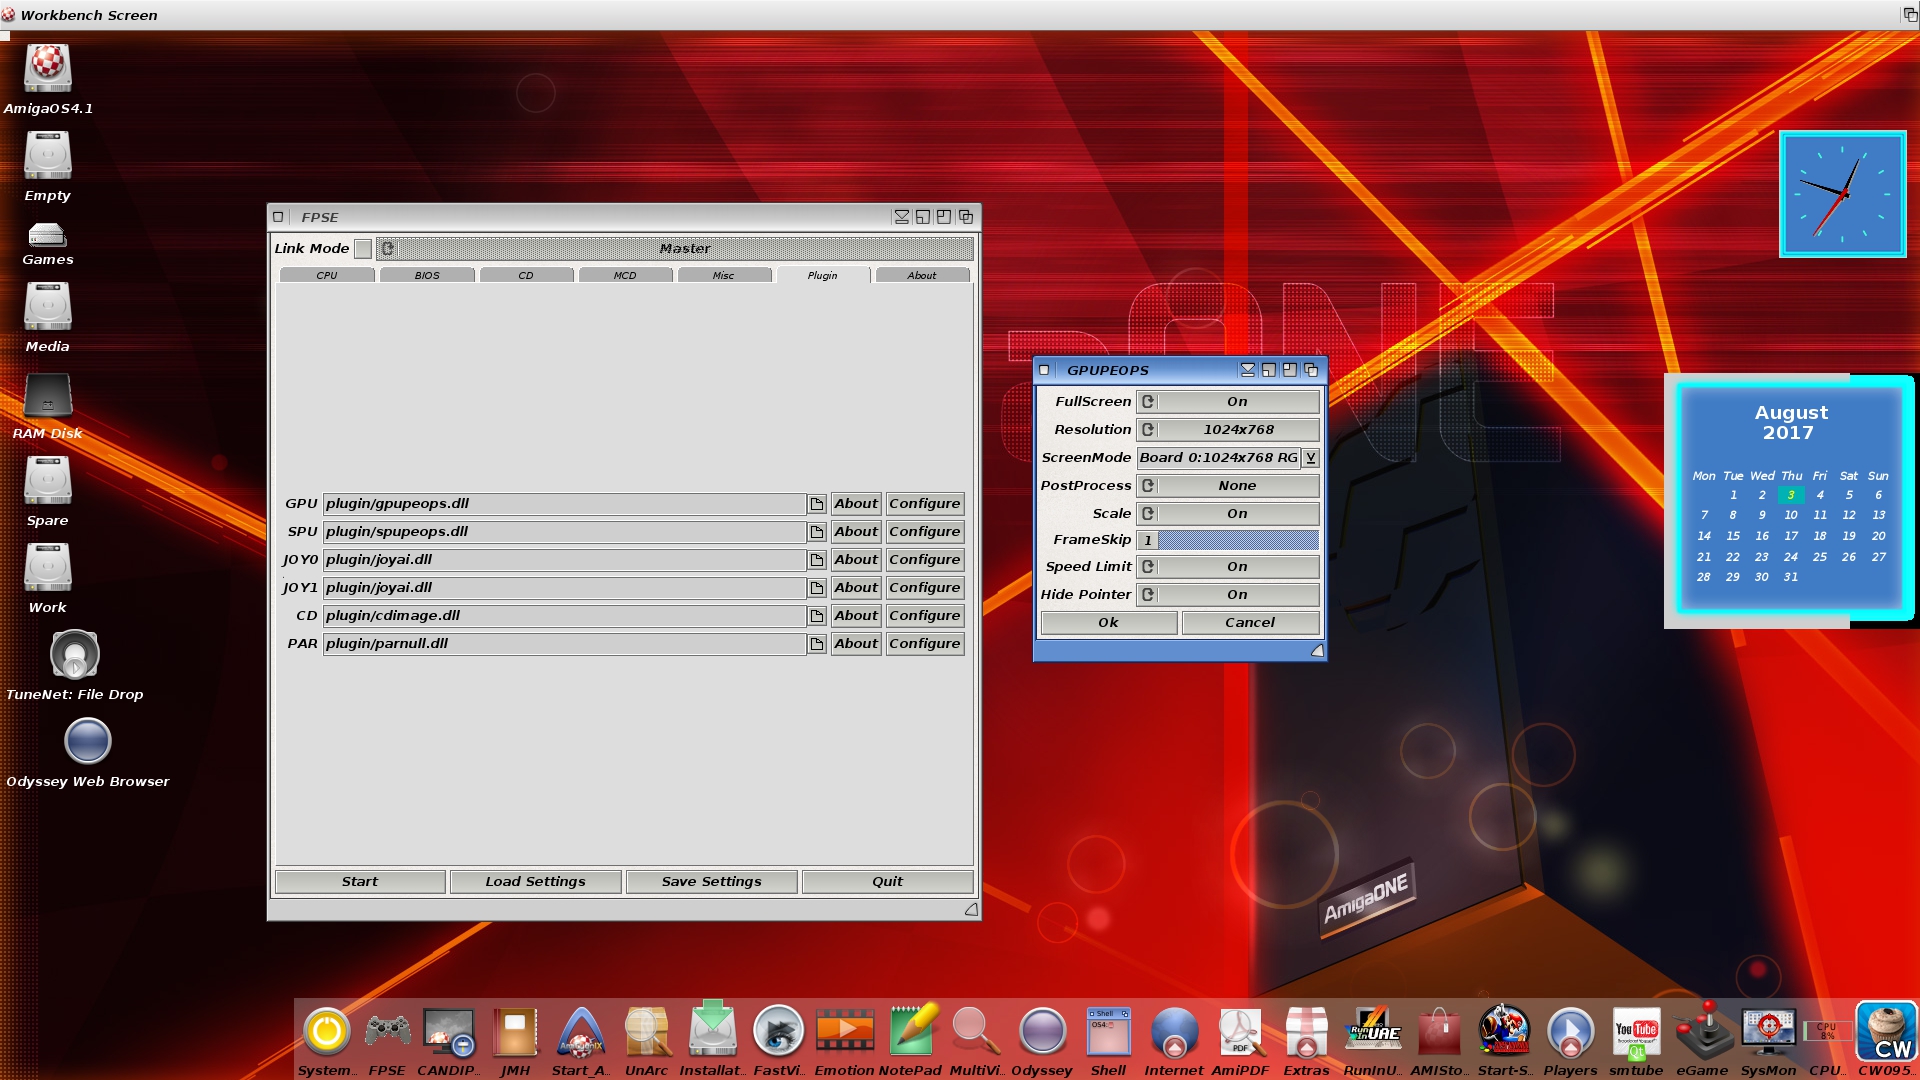The image size is (1920, 1080).
Task: Browse for JOY0 plugin file
Action: pyautogui.click(x=817, y=560)
